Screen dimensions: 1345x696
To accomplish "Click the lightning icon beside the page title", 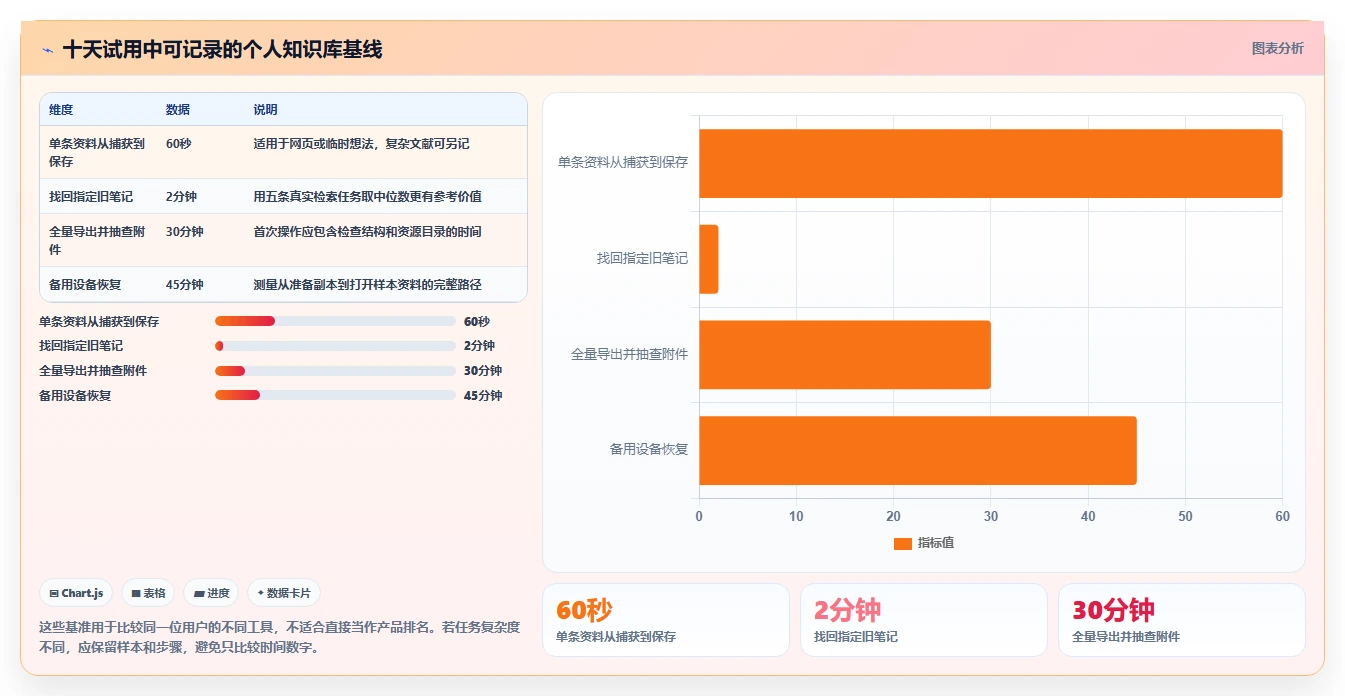I will tap(48, 50).
